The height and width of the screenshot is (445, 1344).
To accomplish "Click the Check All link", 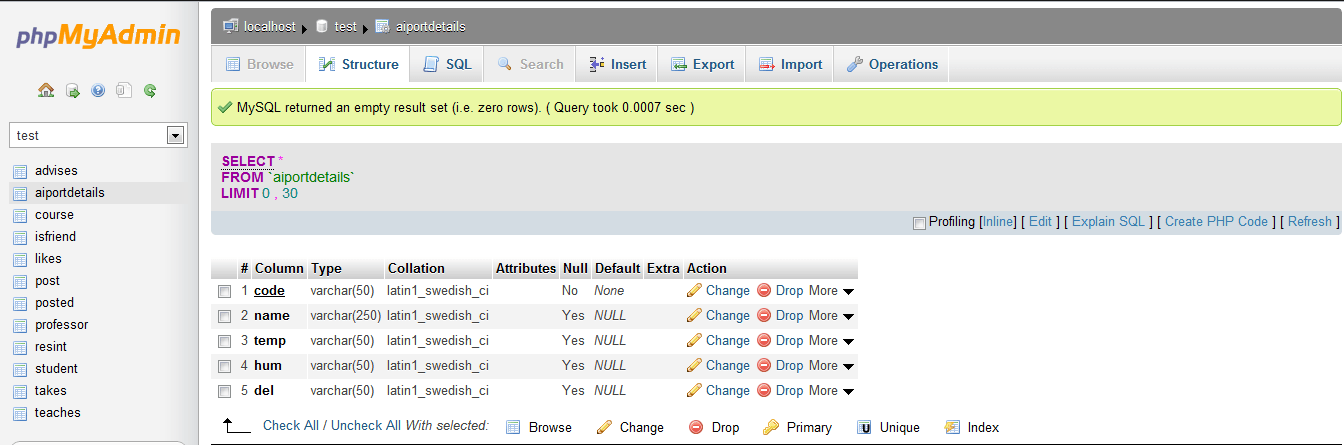I will click(x=296, y=426).
